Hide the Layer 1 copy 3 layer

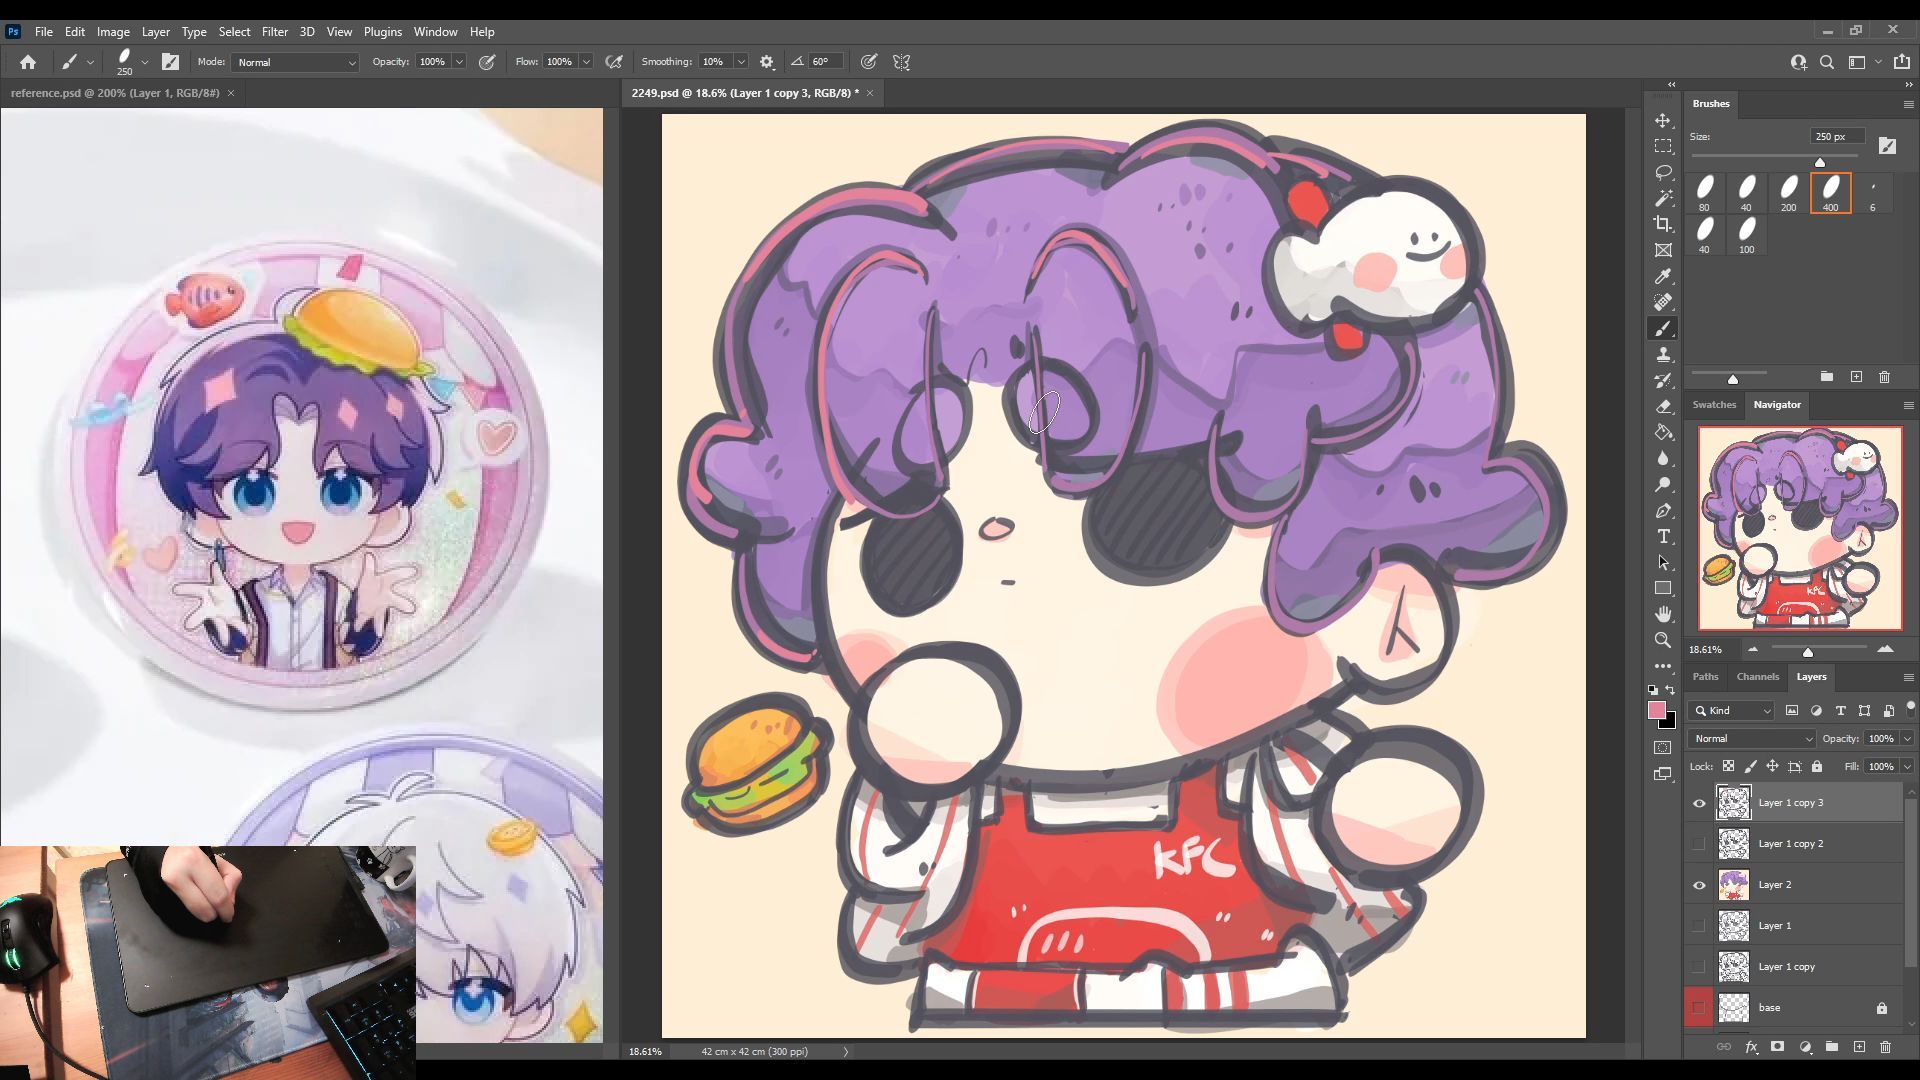tap(1699, 803)
